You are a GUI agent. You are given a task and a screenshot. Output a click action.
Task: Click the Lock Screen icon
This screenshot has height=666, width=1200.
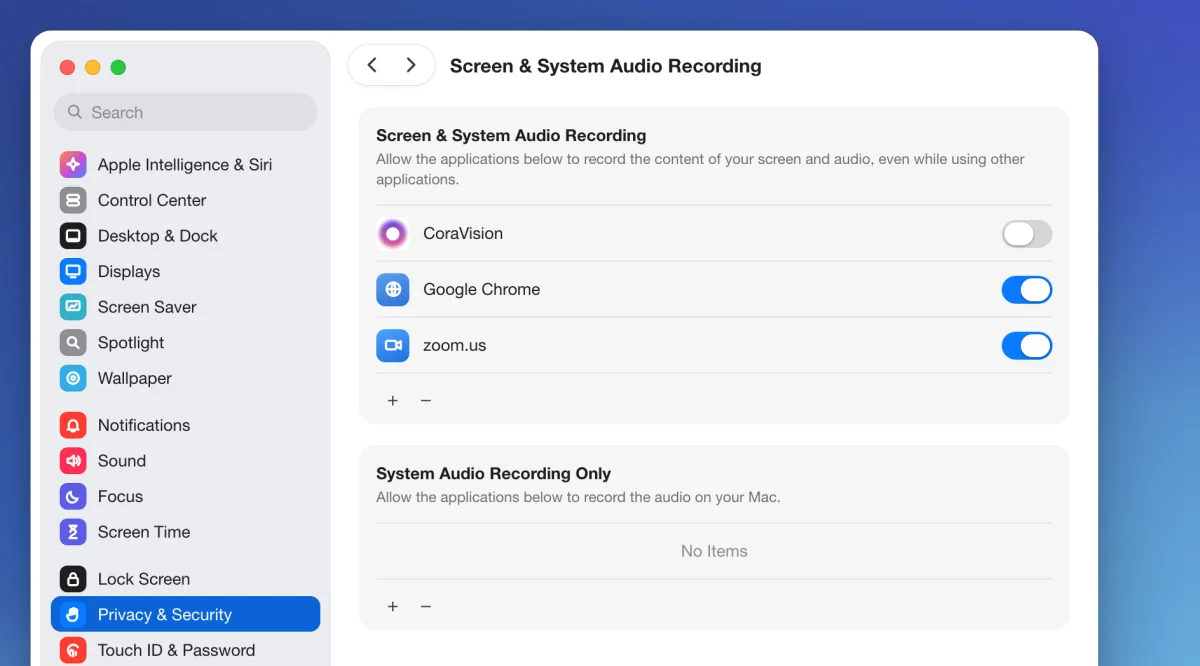click(x=73, y=579)
